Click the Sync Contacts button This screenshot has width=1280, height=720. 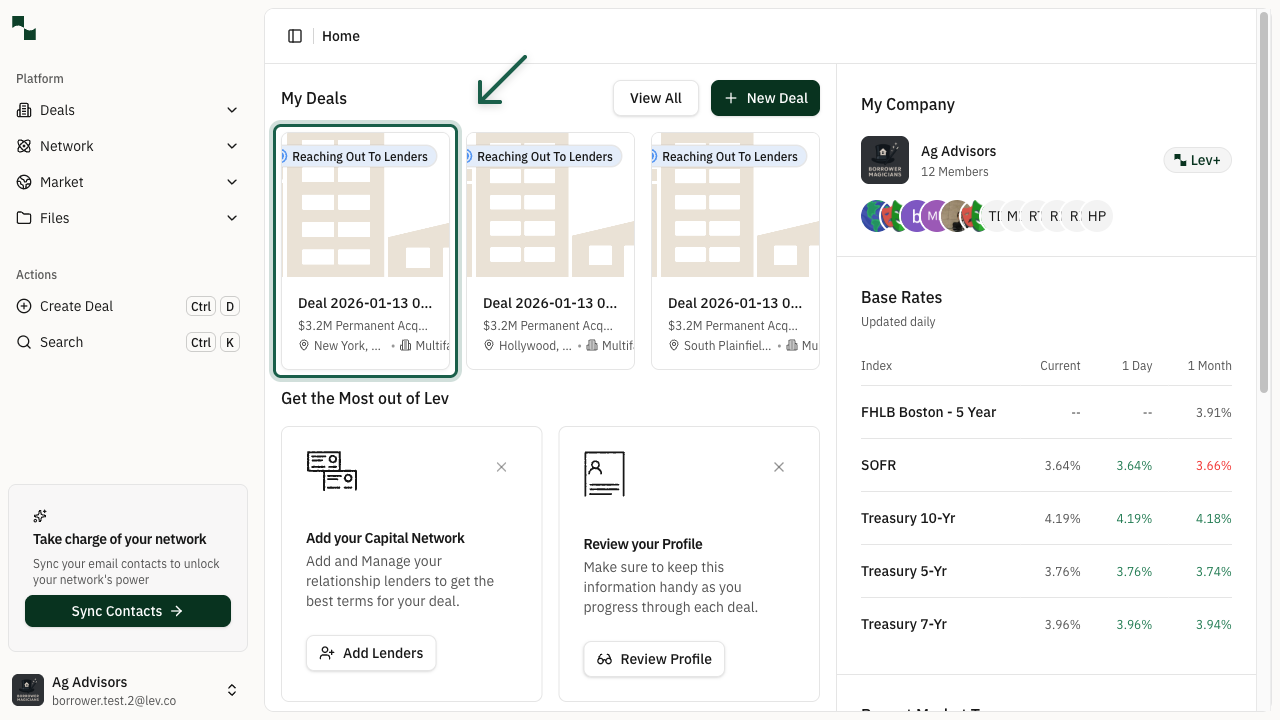[x=127, y=611]
